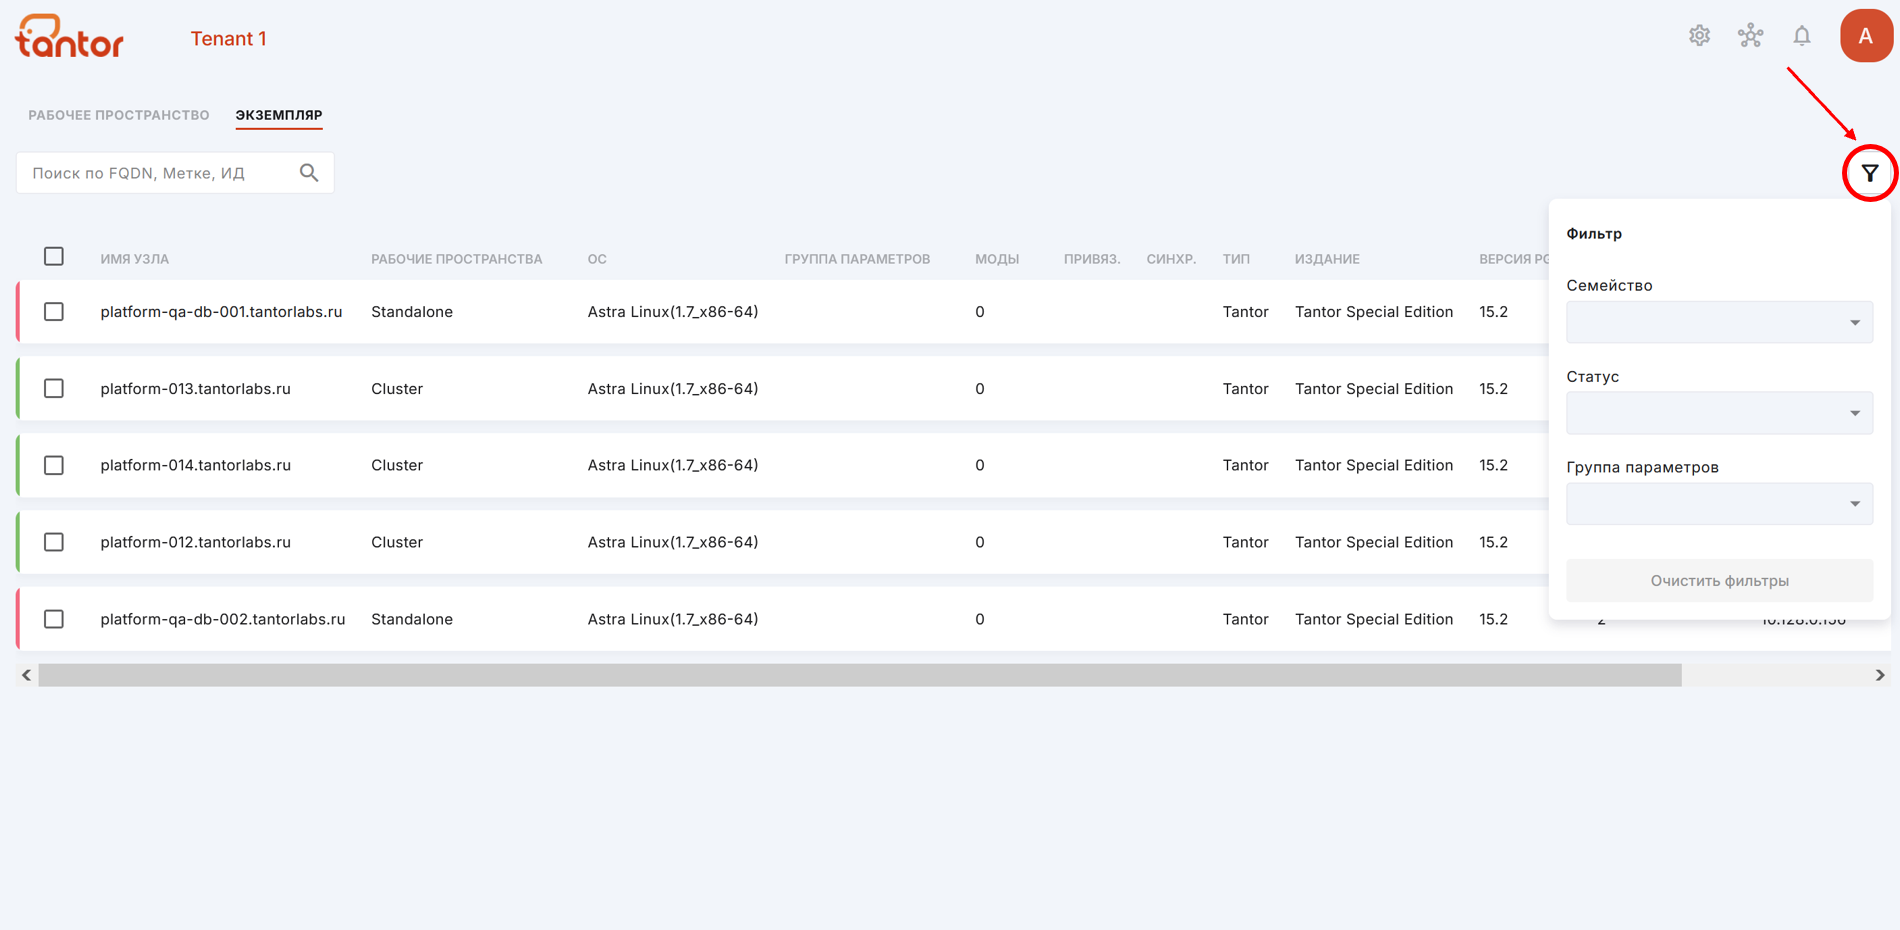Image resolution: width=1900 pixels, height=930 pixels.
Task: Sort by ОС column header
Action: (597, 259)
